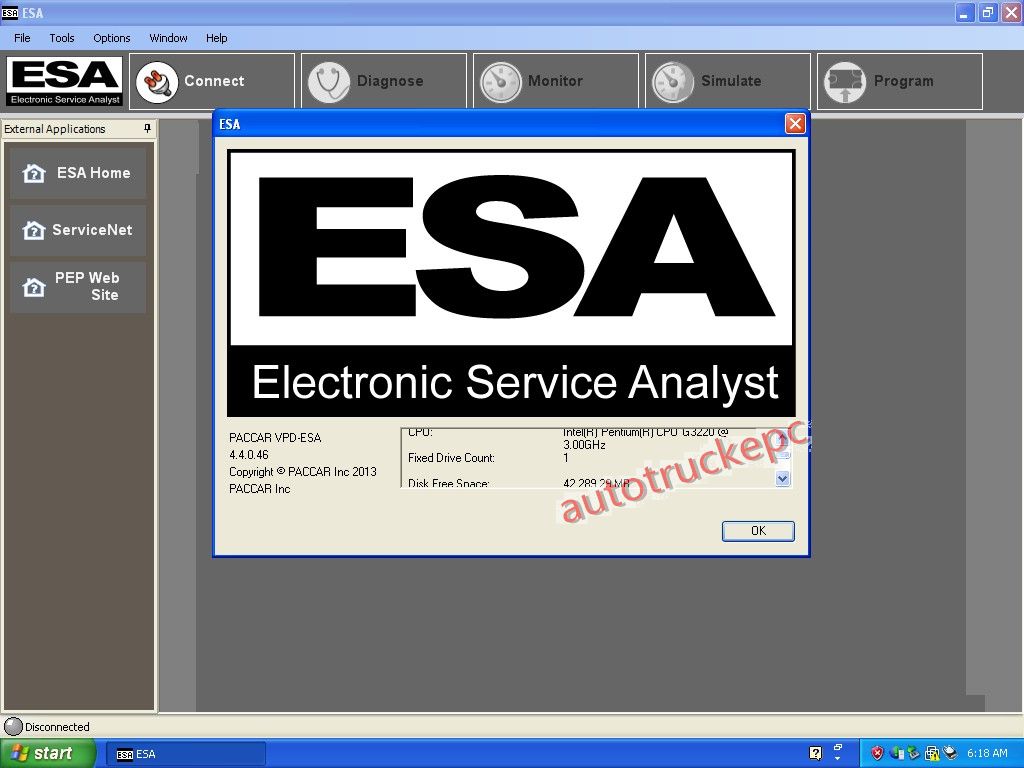This screenshot has width=1024, height=768.
Task: Click the PEP Web Site house icon
Action: point(34,287)
